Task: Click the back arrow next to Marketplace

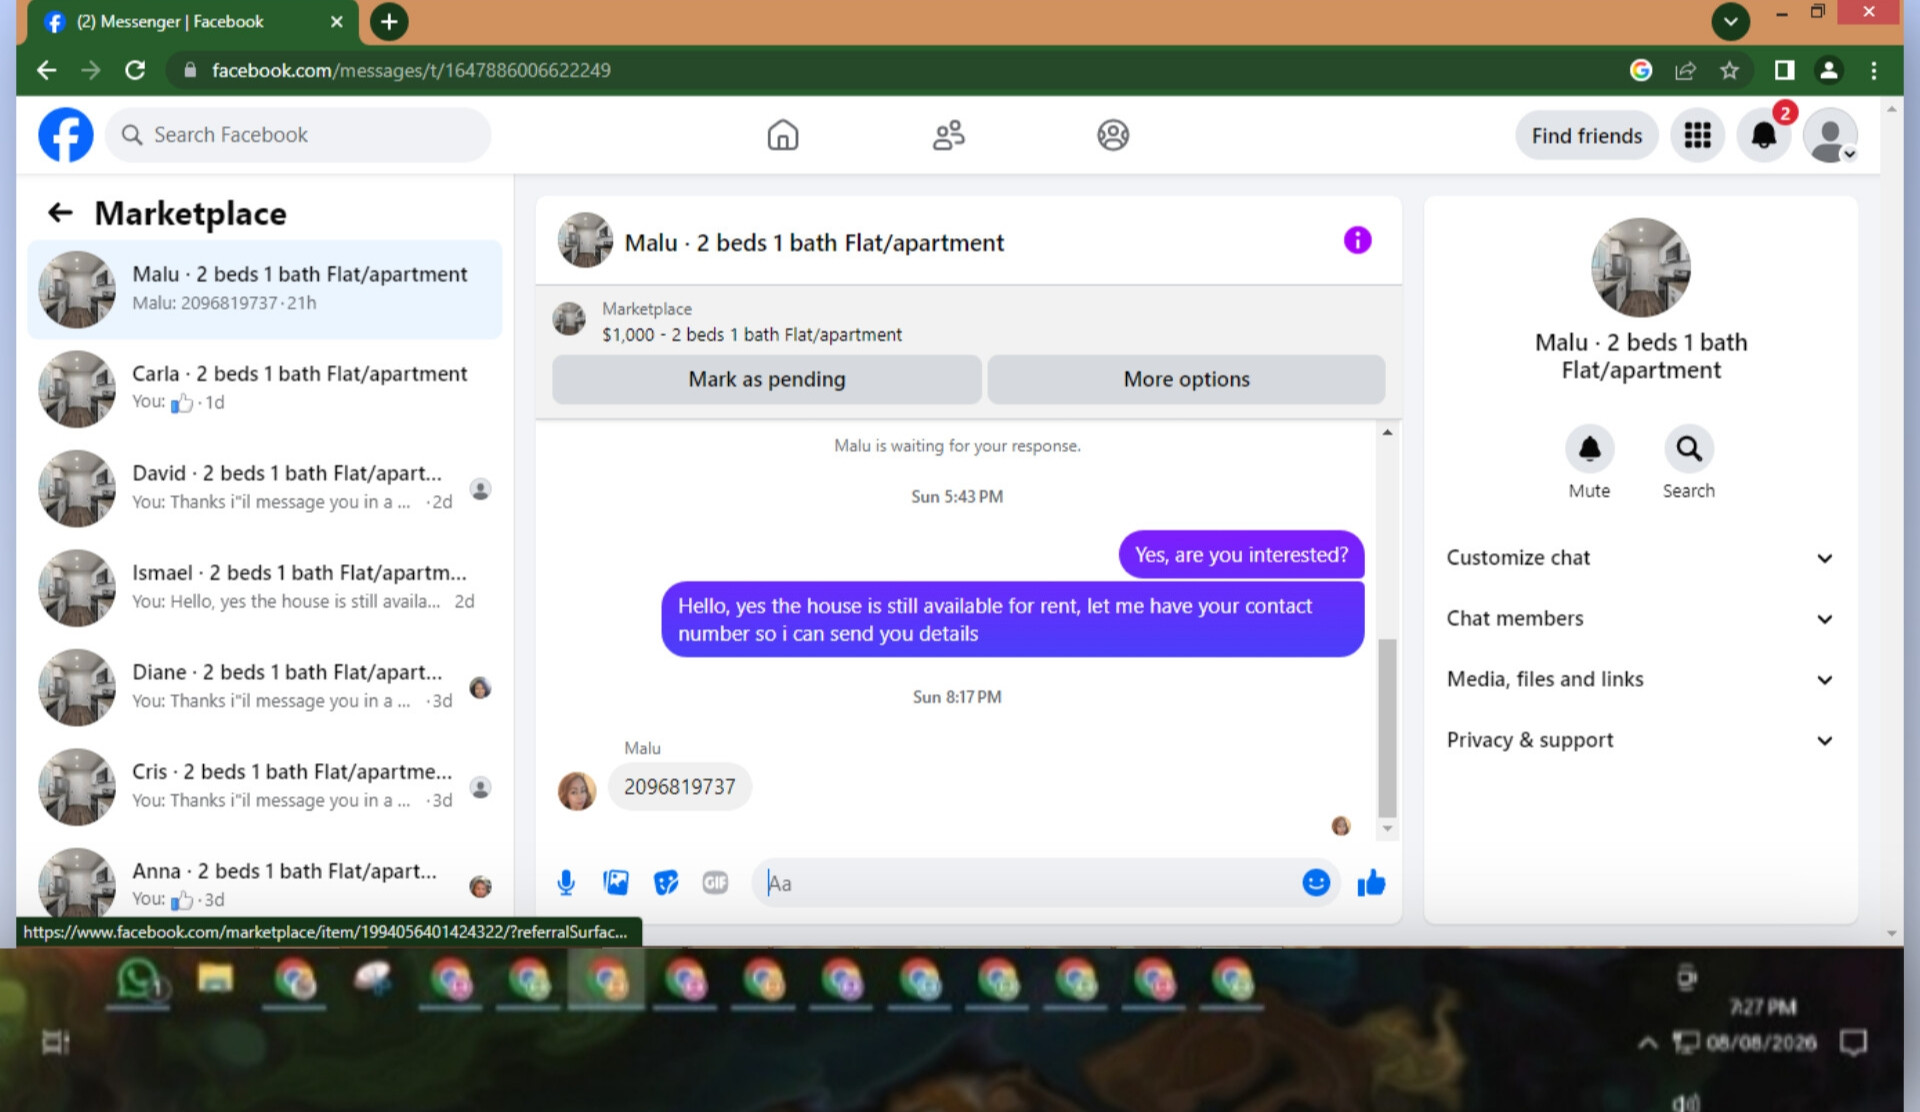Action: pyautogui.click(x=60, y=213)
